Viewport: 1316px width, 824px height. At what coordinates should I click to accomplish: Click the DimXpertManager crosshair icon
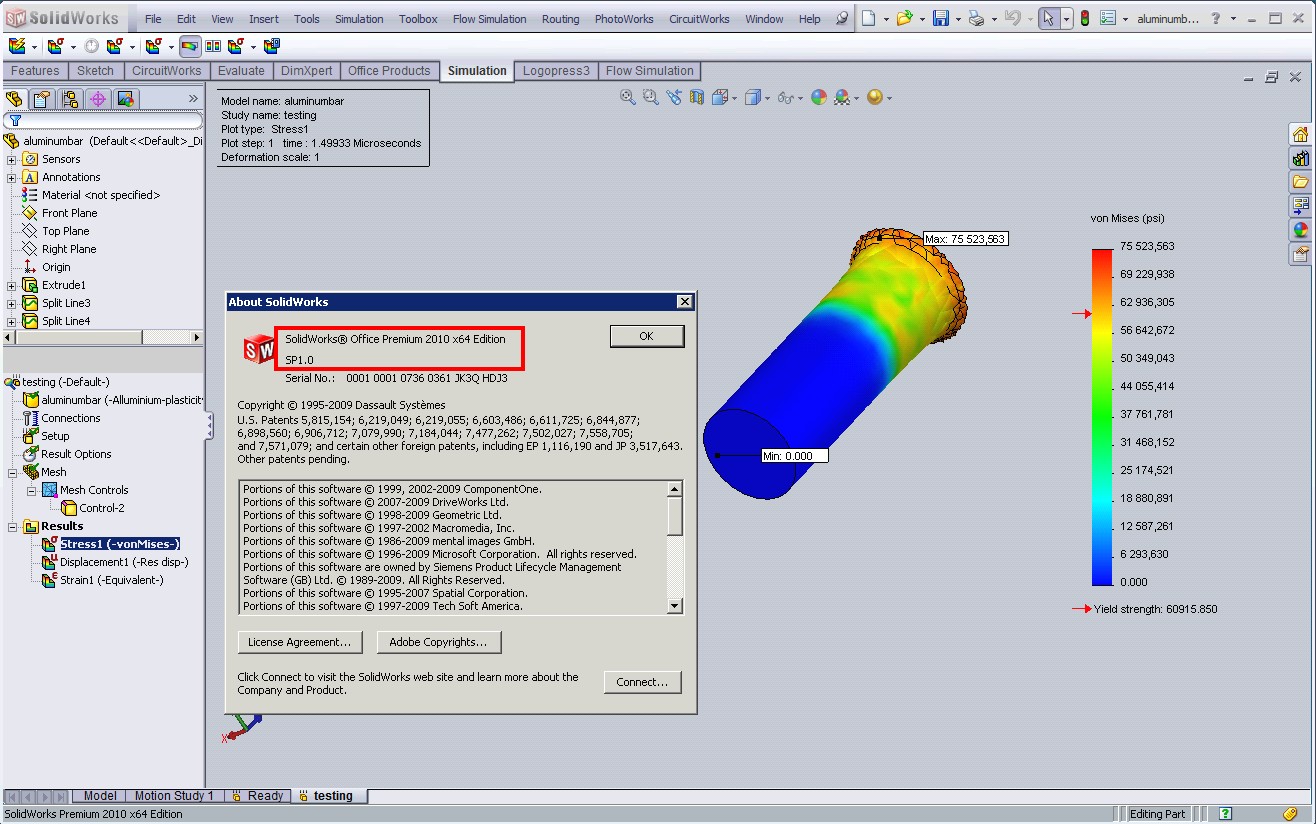coord(97,98)
